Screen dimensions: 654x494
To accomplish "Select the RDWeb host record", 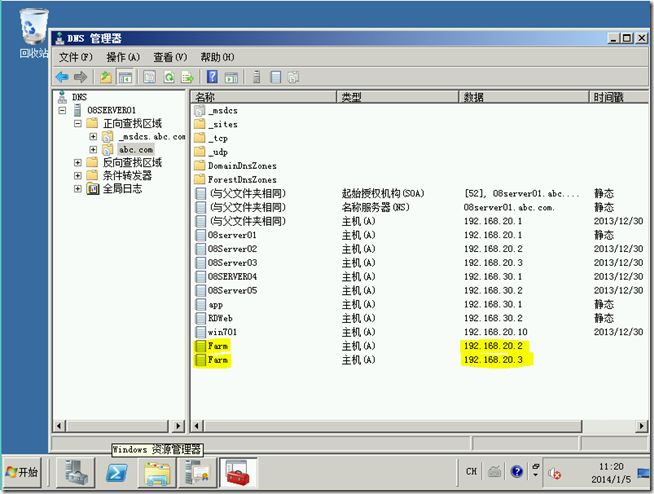I will [x=419, y=318].
